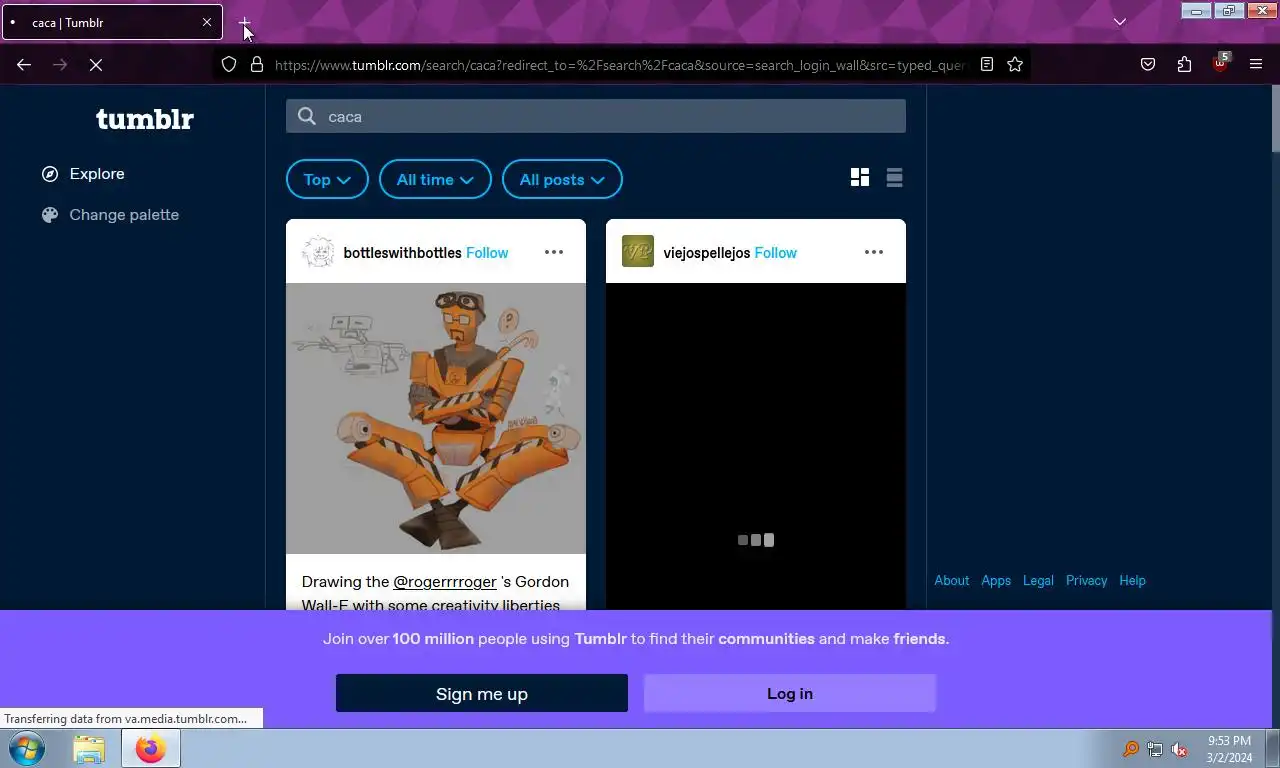Toggle reader view icon

987,64
